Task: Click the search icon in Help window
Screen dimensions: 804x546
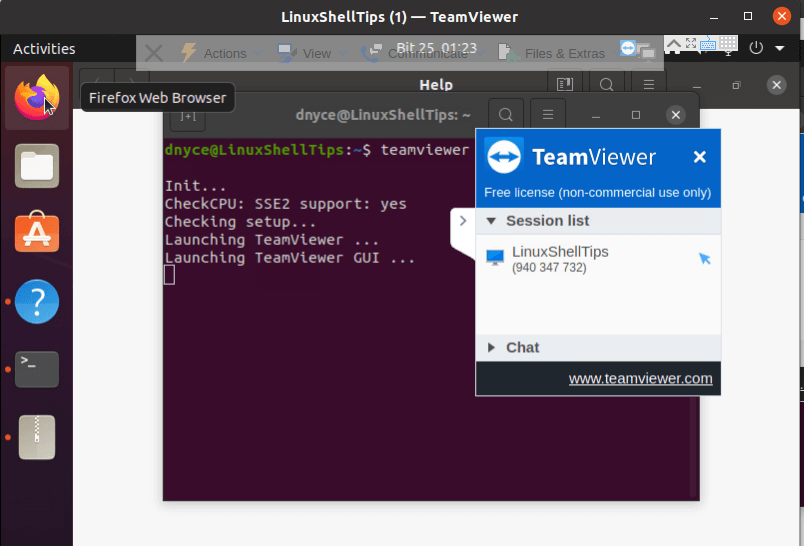Action: coord(607,84)
